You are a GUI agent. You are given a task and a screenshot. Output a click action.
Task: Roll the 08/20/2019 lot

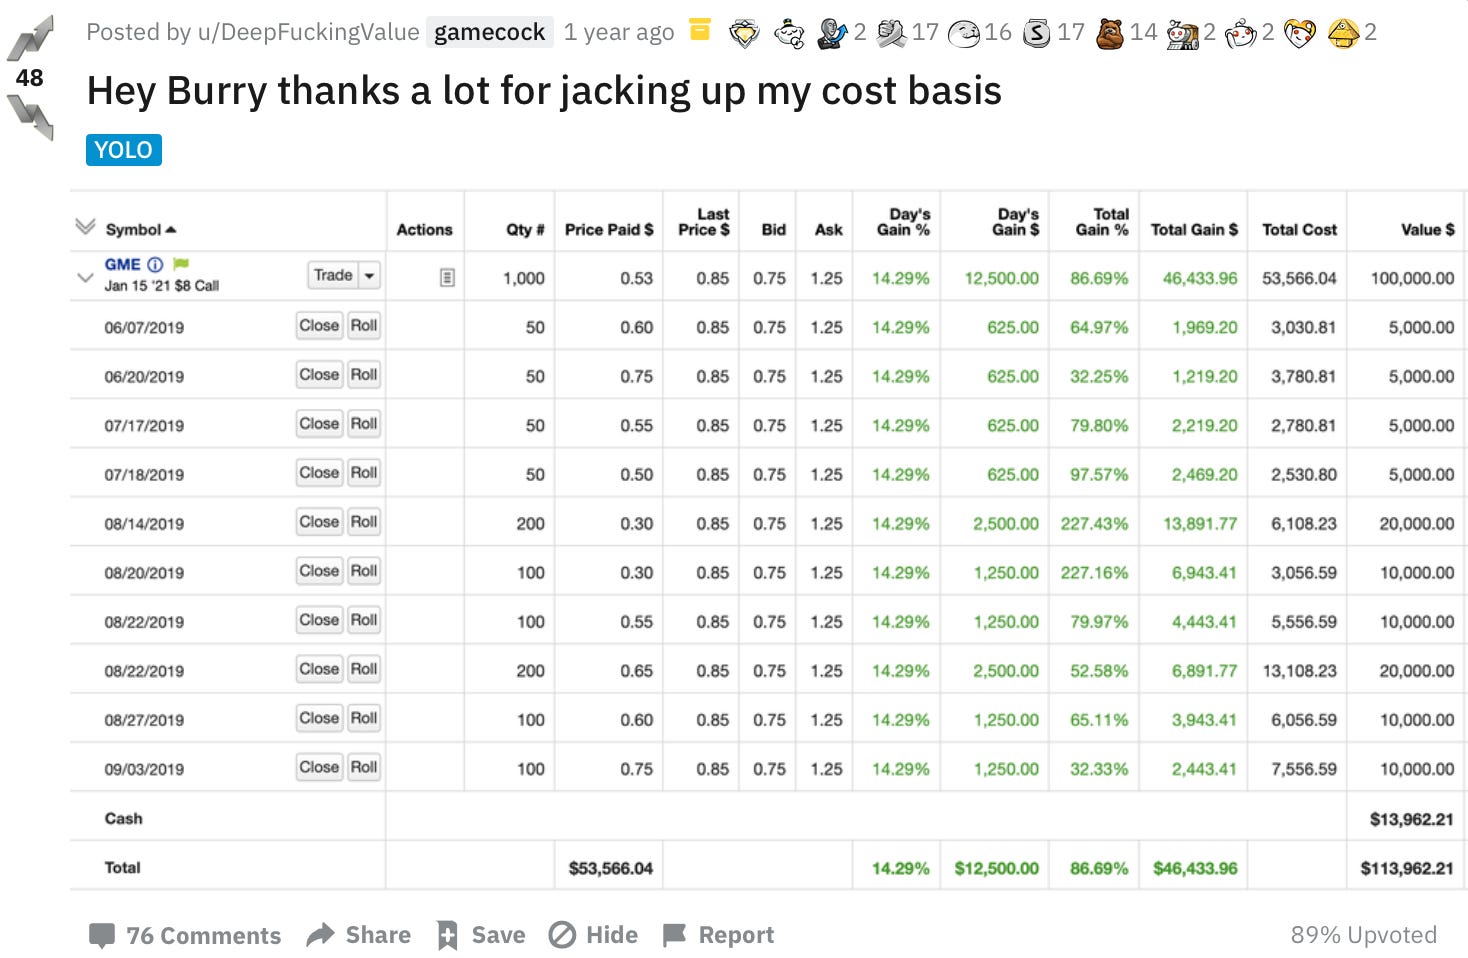pos(364,570)
